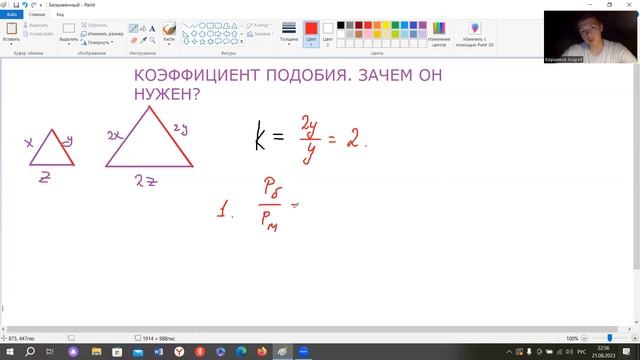The height and width of the screenshot is (360, 640).
Task: Click Edit with Paint 3D button
Action: [475, 34]
